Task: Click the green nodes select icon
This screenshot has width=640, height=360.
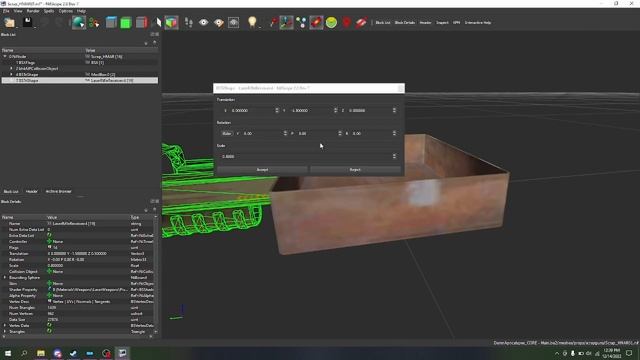Action: (94, 22)
